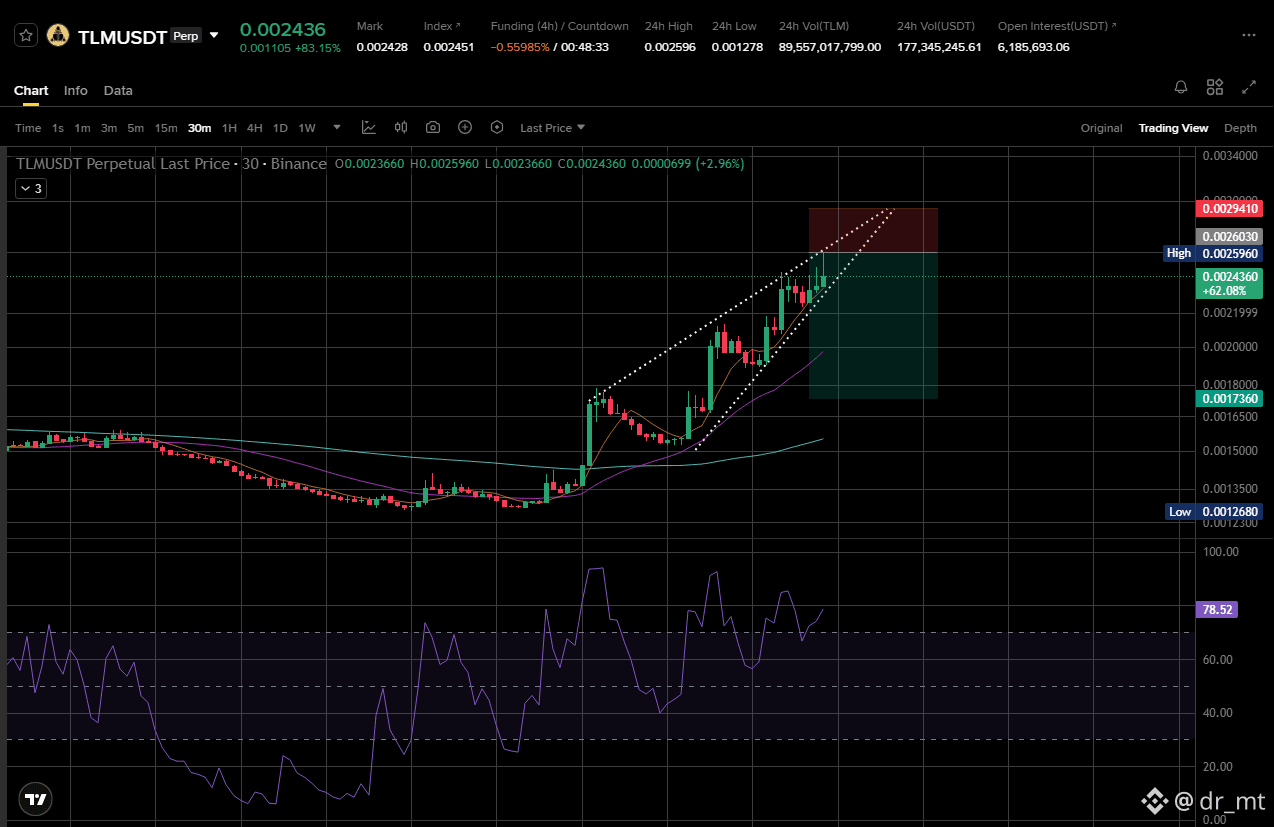1274x827 pixels.
Task: Switch to Original chart view
Action: (1101, 128)
